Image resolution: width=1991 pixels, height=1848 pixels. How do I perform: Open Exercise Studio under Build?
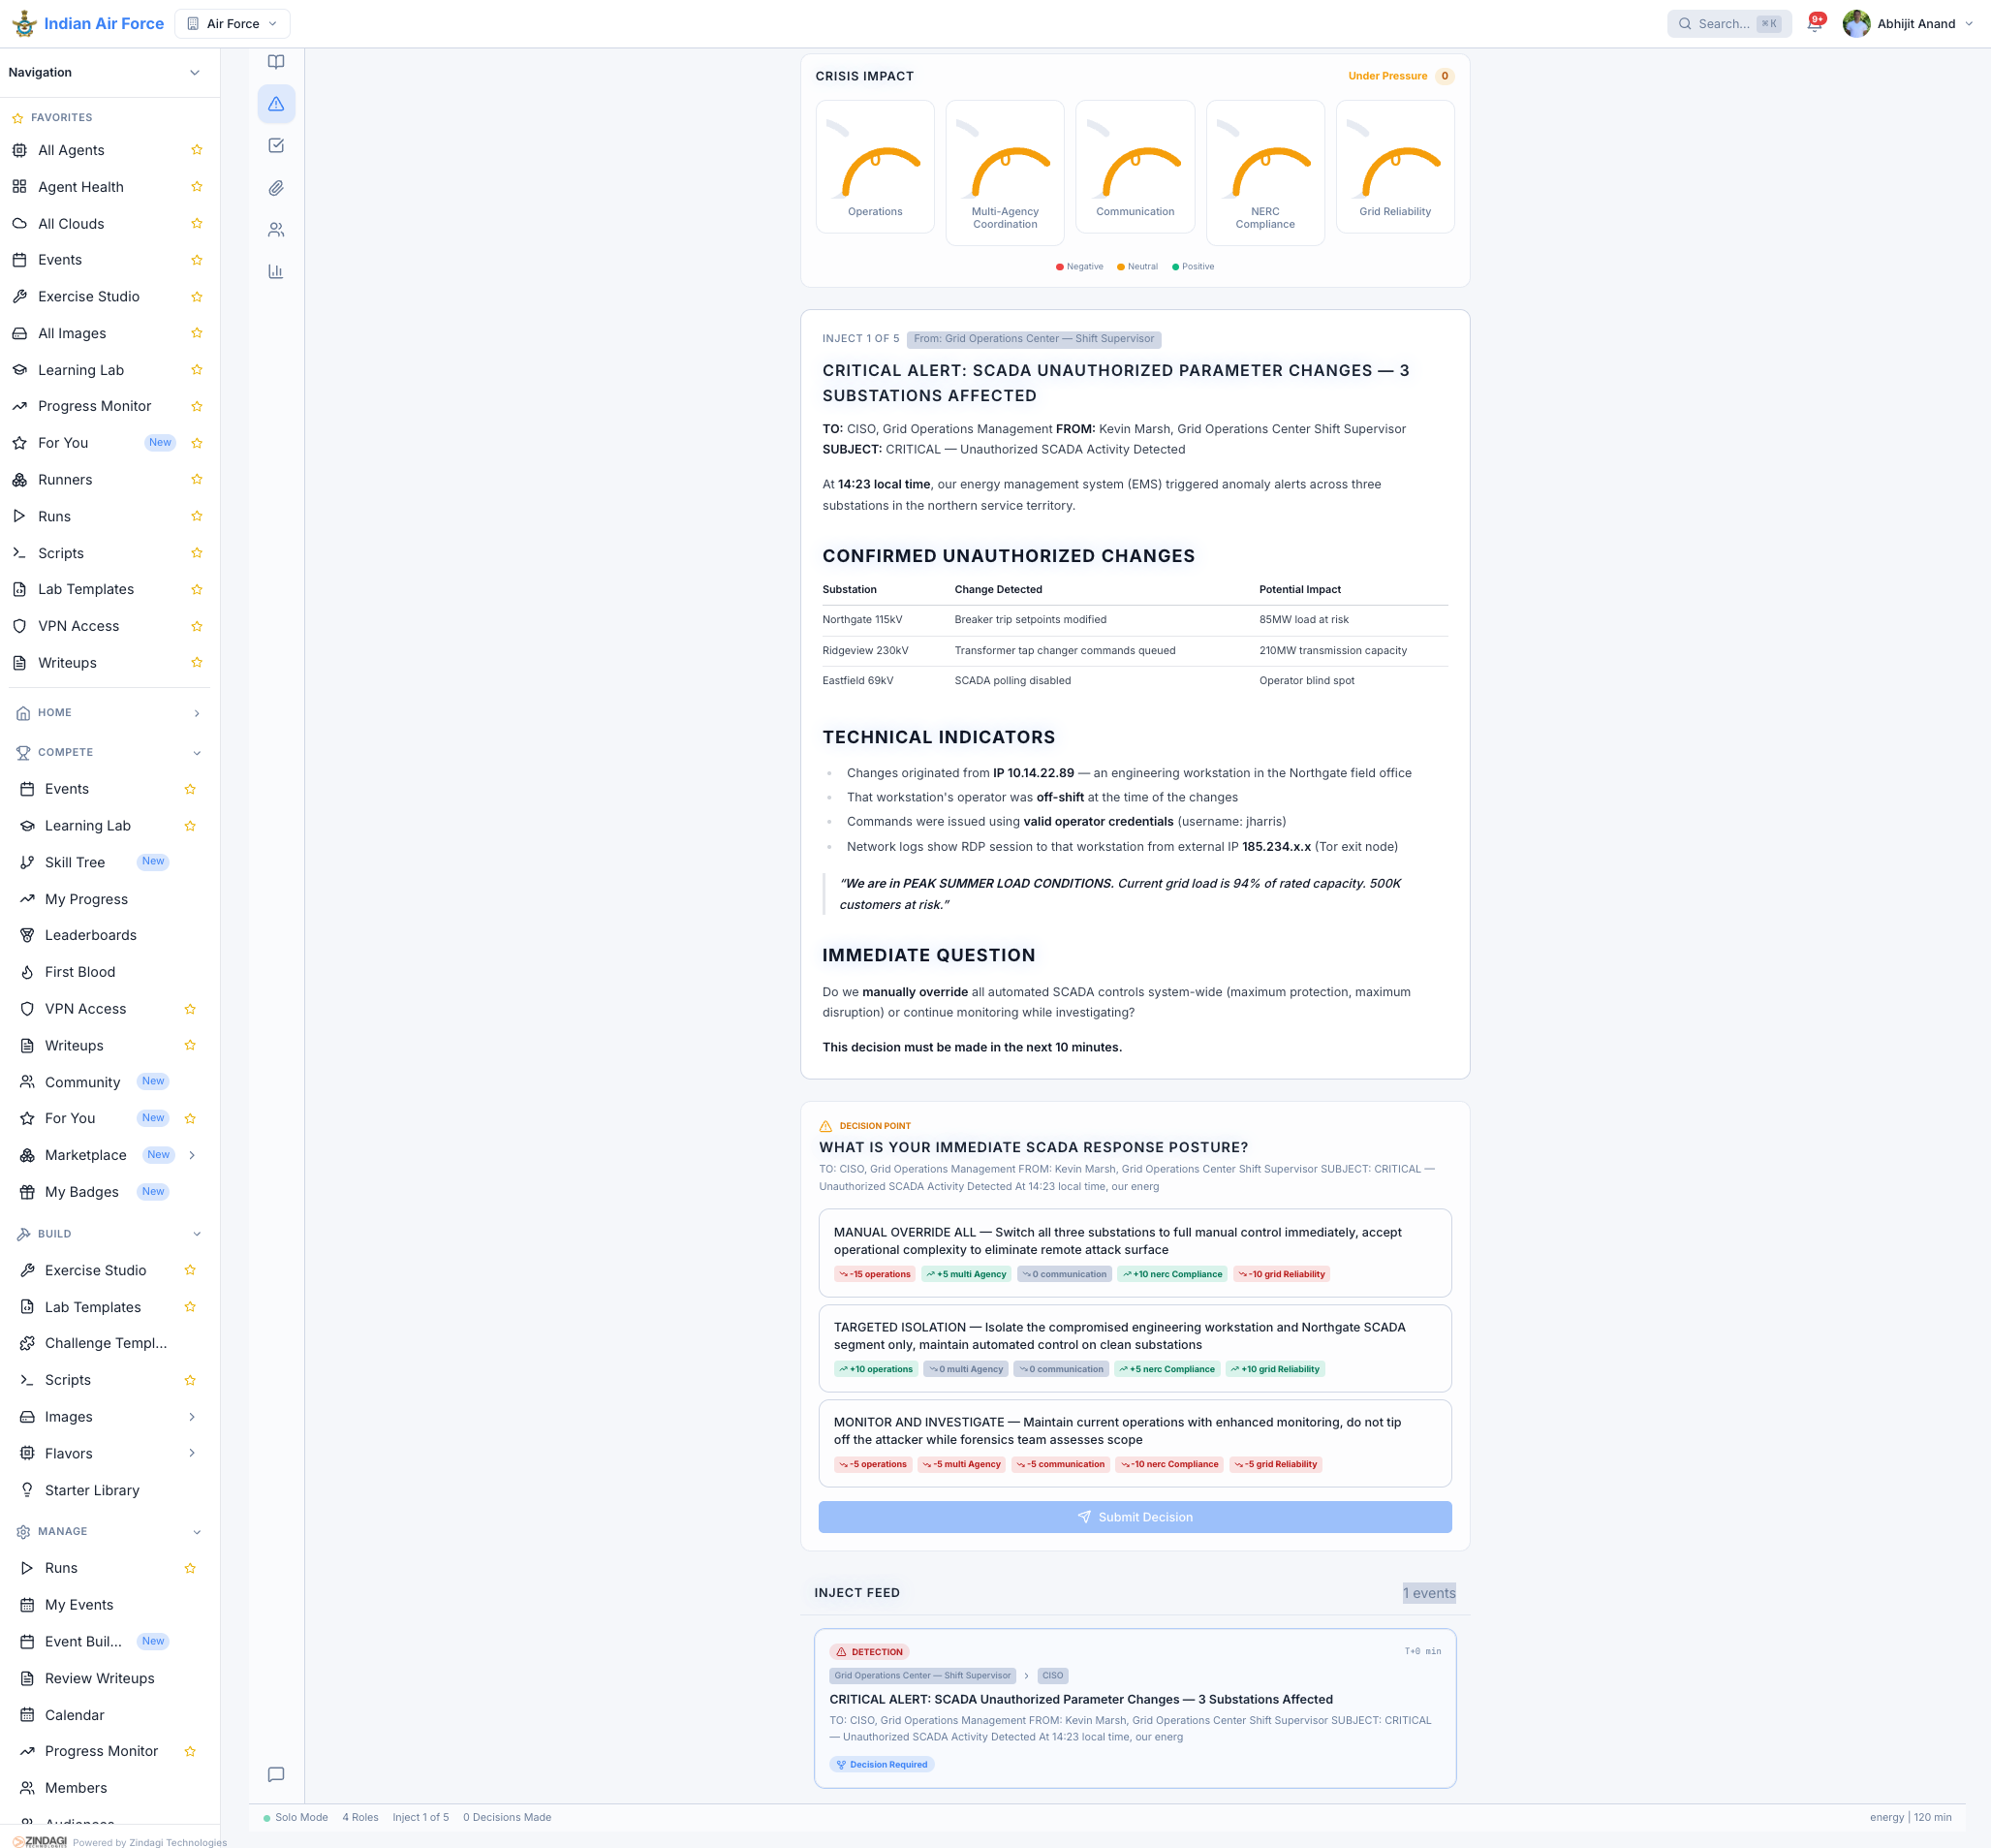point(96,1270)
